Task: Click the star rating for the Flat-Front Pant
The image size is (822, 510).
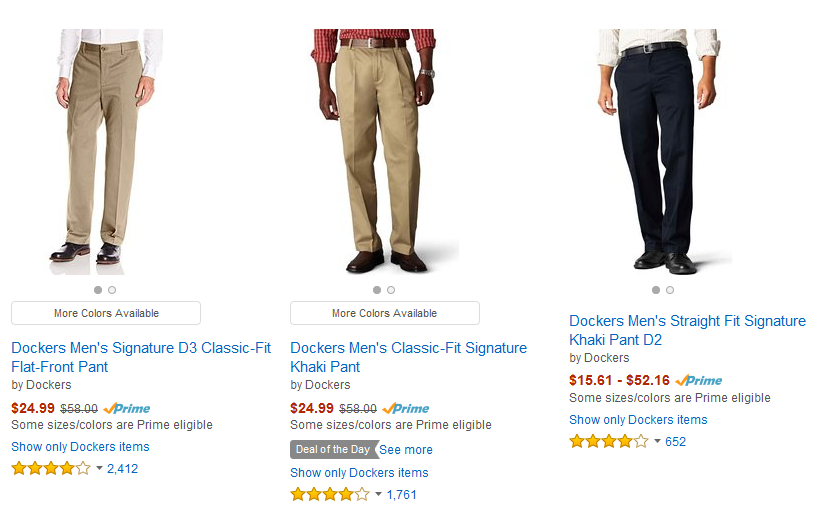Action: coord(51,468)
